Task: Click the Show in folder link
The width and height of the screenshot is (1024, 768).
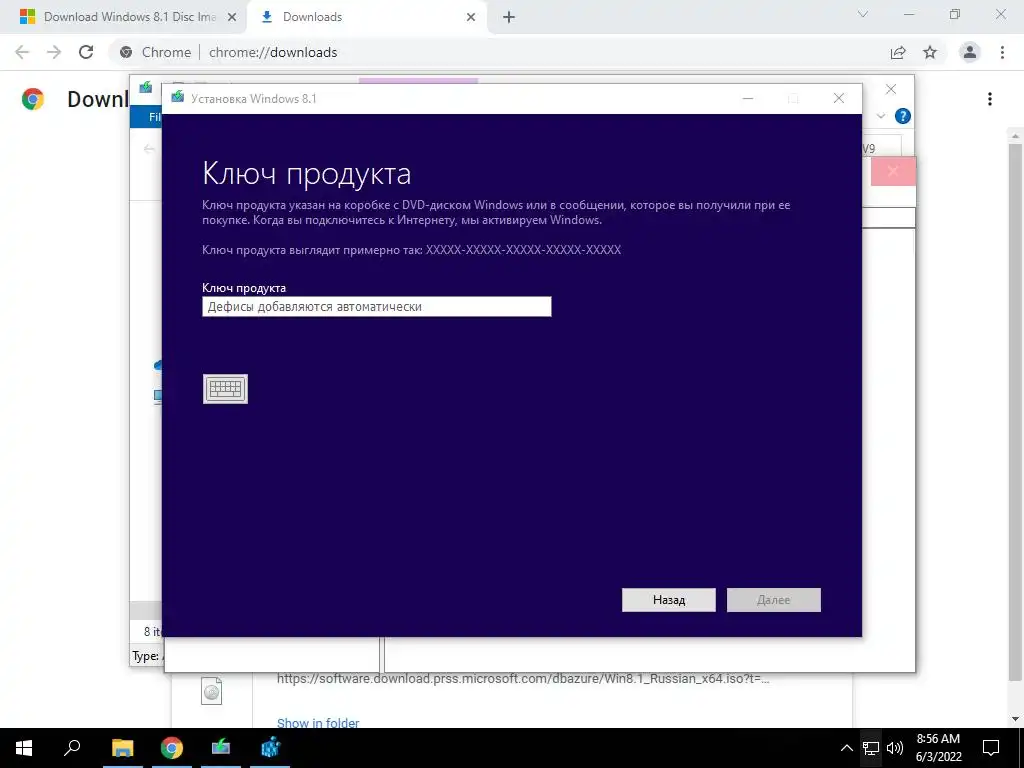Action: (x=318, y=722)
